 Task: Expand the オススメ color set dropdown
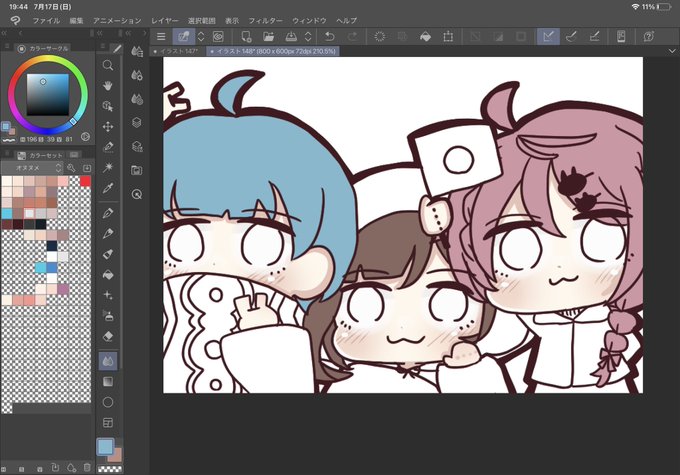32,167
